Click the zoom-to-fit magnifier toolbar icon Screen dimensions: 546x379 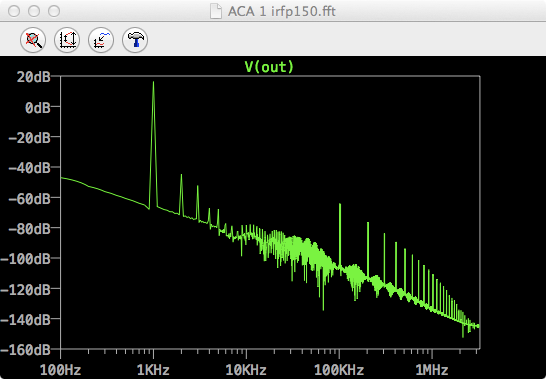[33, 40]
